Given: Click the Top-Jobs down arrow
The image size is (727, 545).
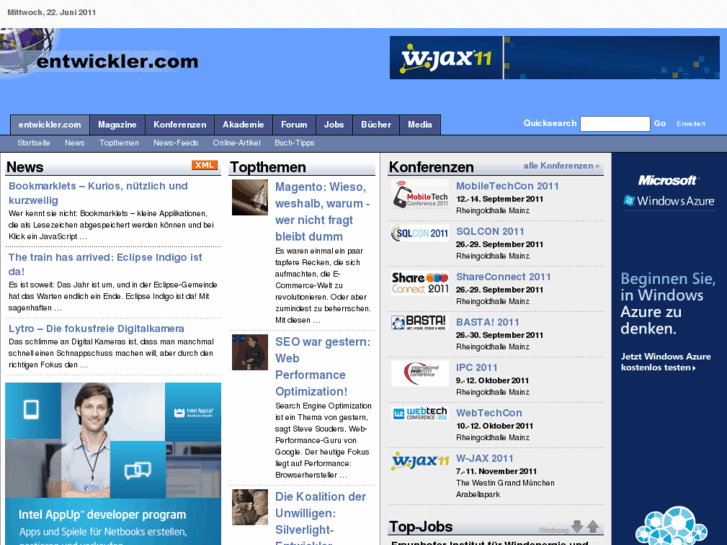Looking at the screenshot, I should click(x=577, y=526).
